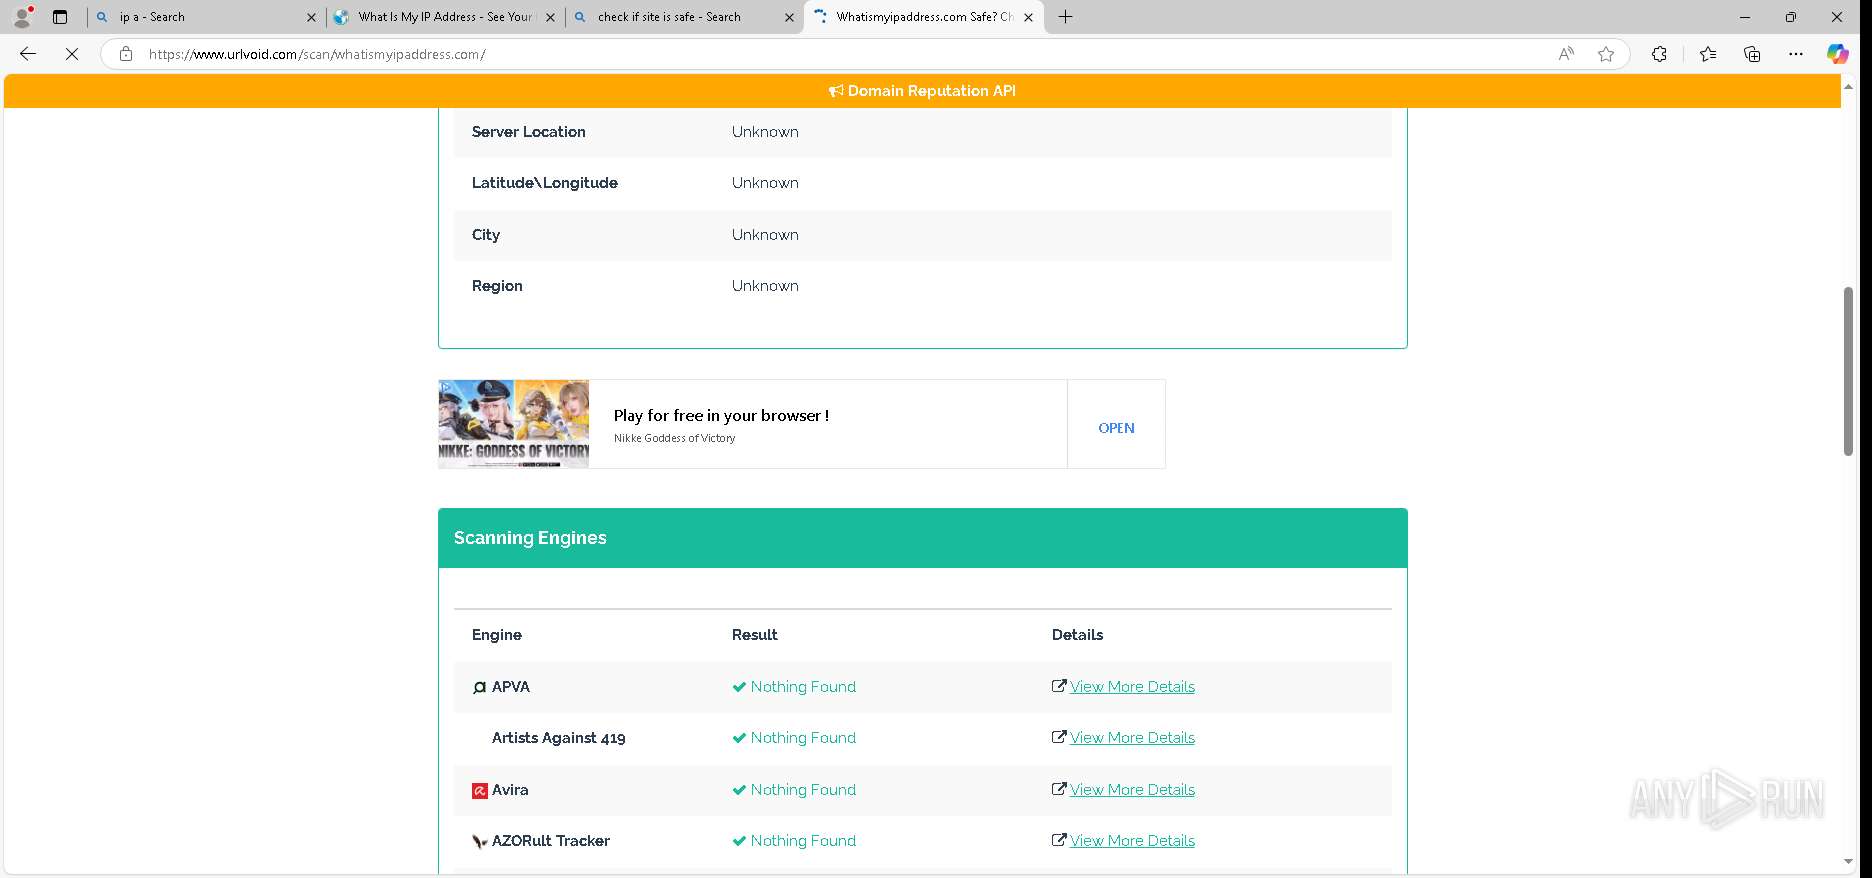This screenshot has height=878, width=1872.
Task: Click 'Play for free in your browser' ad text
Action: (721, 415)
